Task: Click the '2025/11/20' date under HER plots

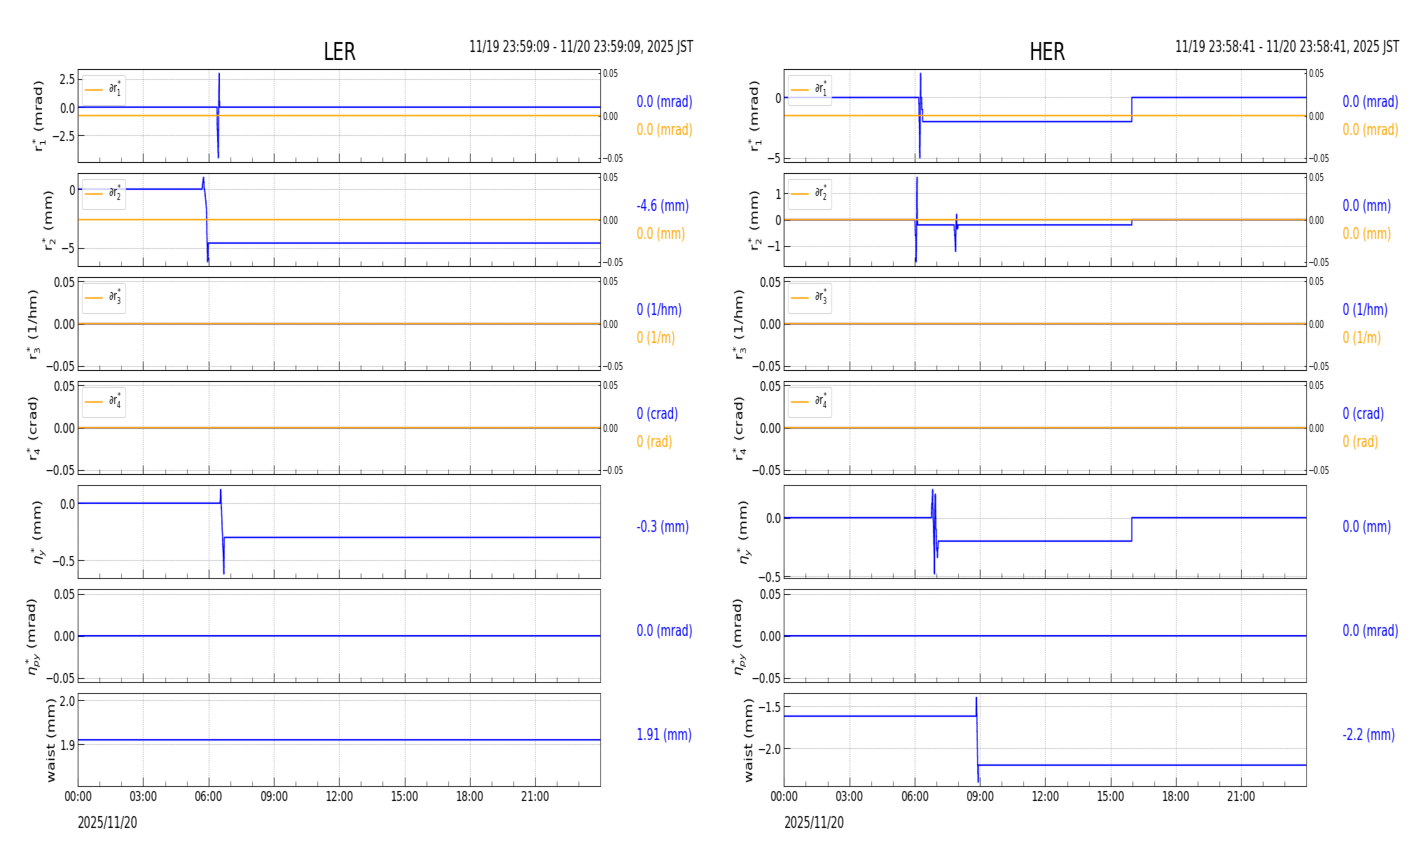Action: click(x=813, y=823)
